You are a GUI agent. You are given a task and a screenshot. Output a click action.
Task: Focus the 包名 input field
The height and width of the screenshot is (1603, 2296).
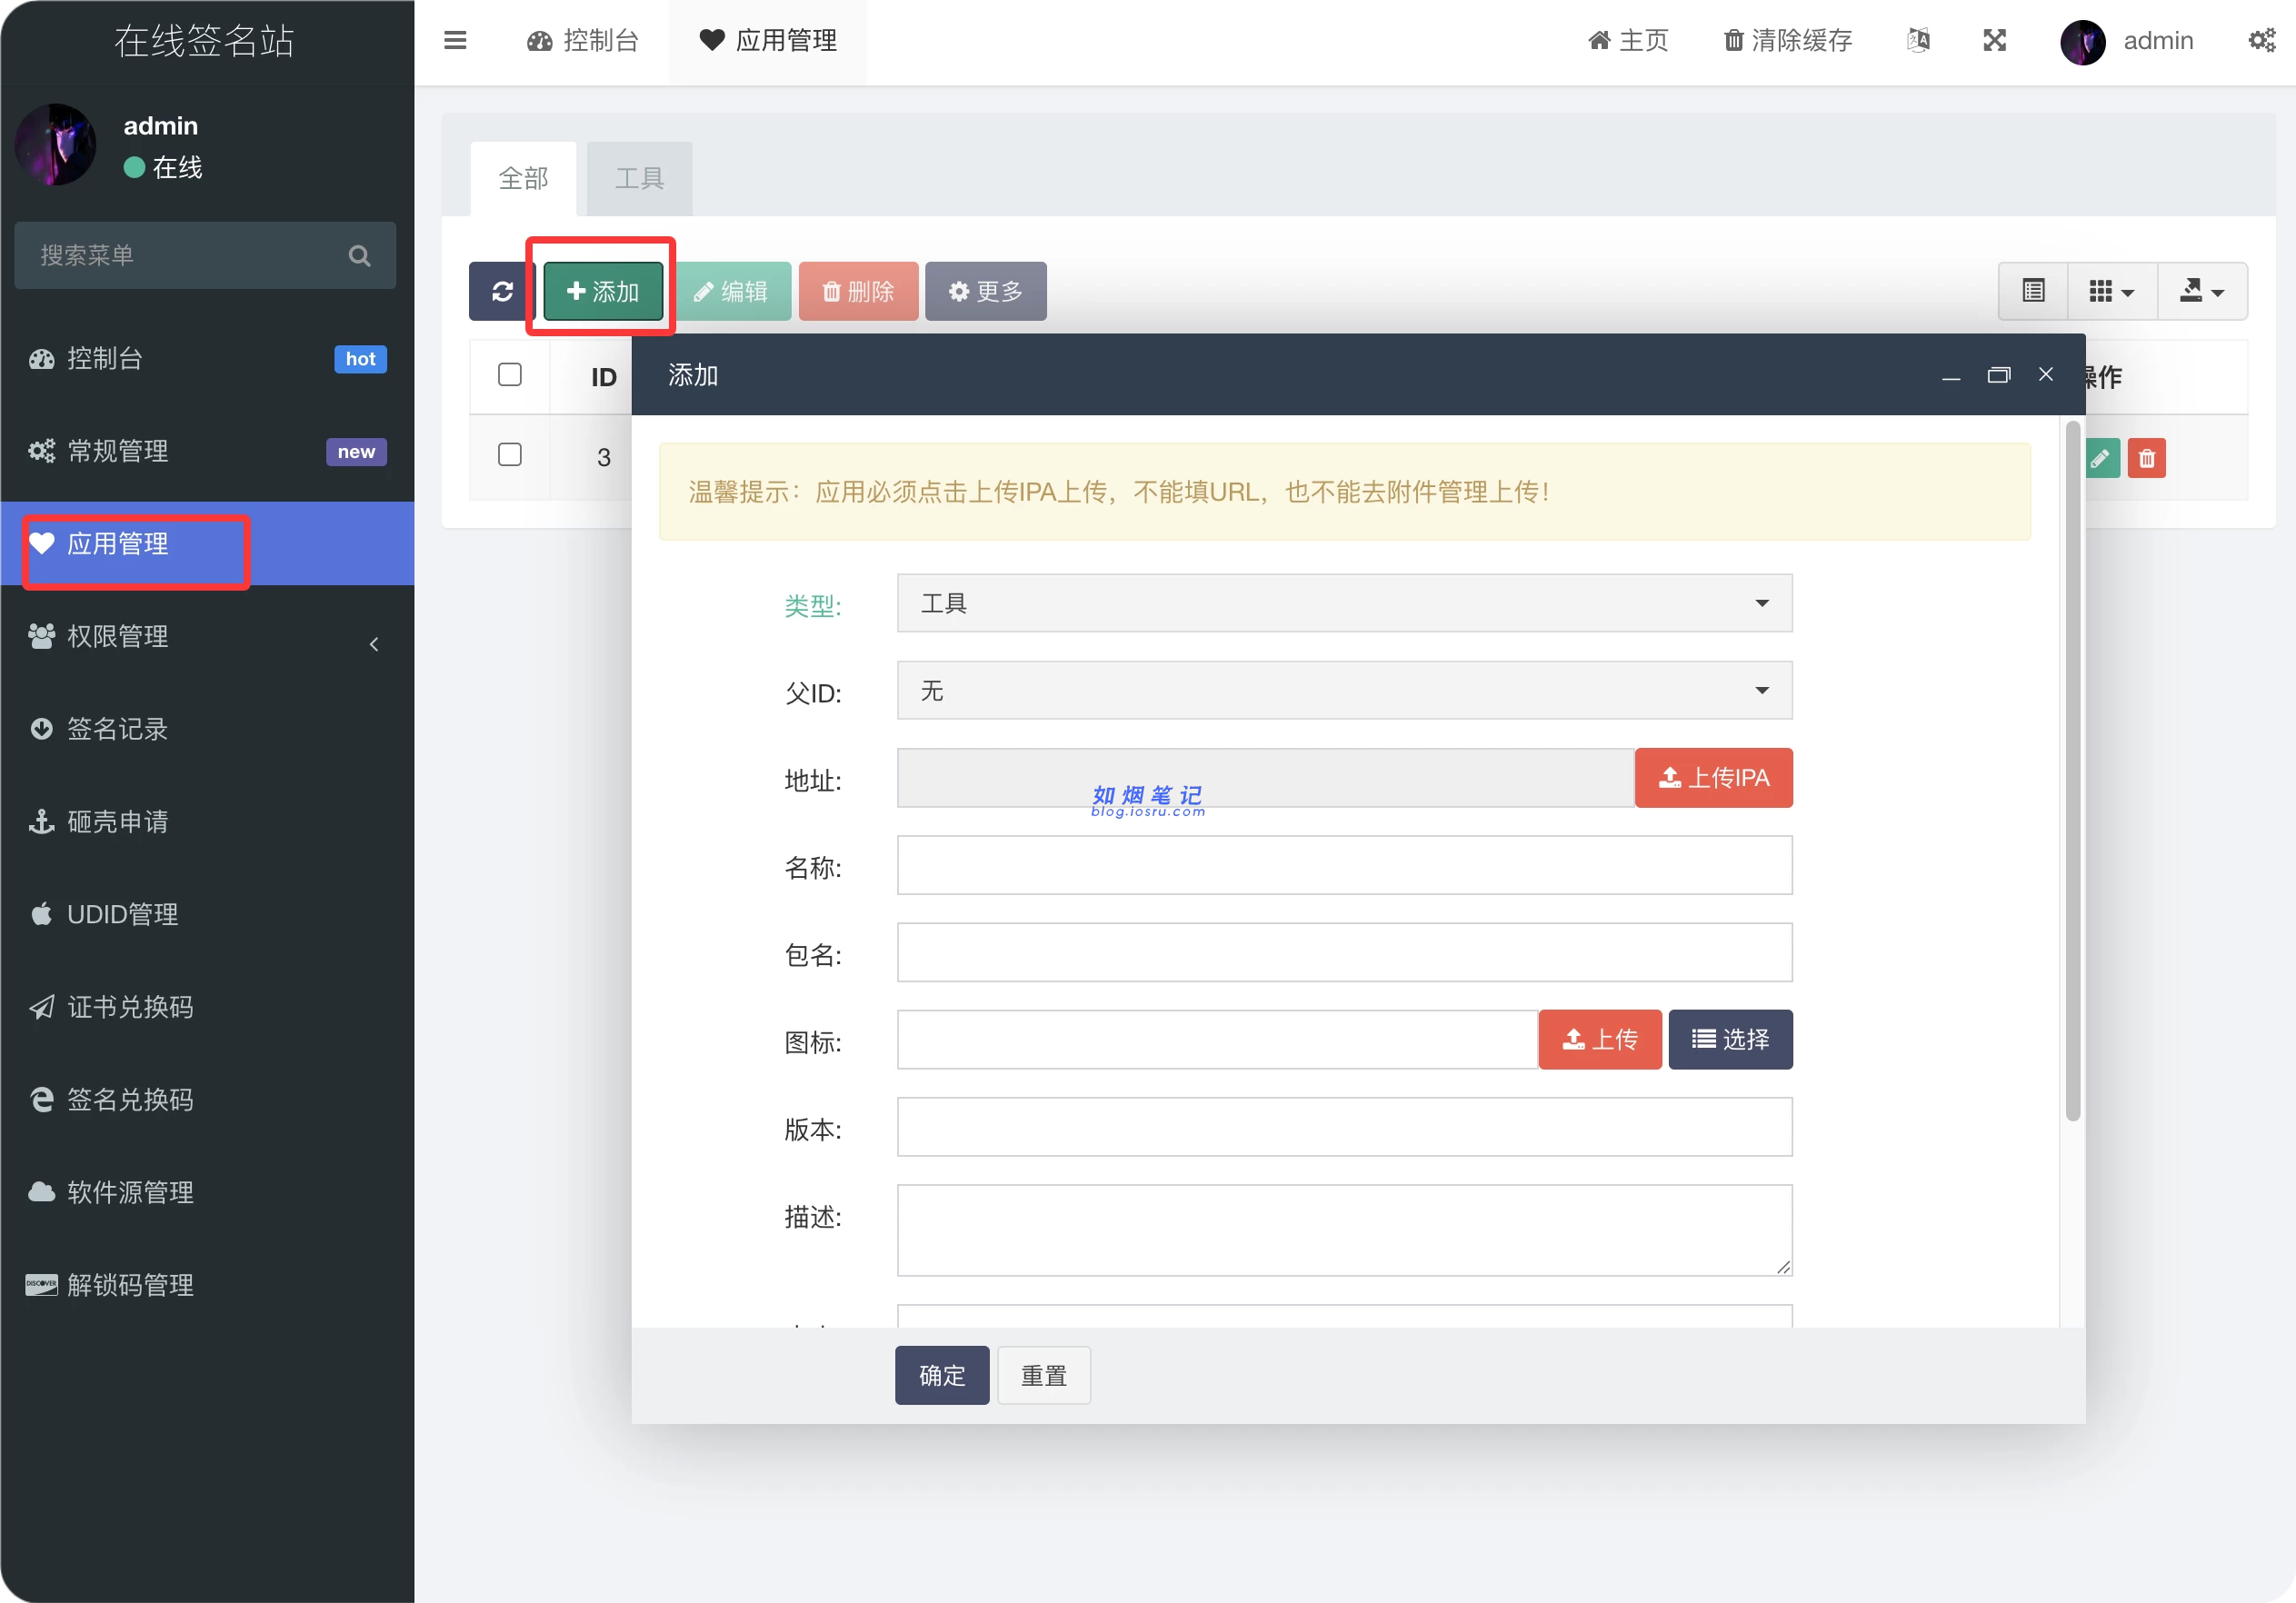tap(1344, 952)
